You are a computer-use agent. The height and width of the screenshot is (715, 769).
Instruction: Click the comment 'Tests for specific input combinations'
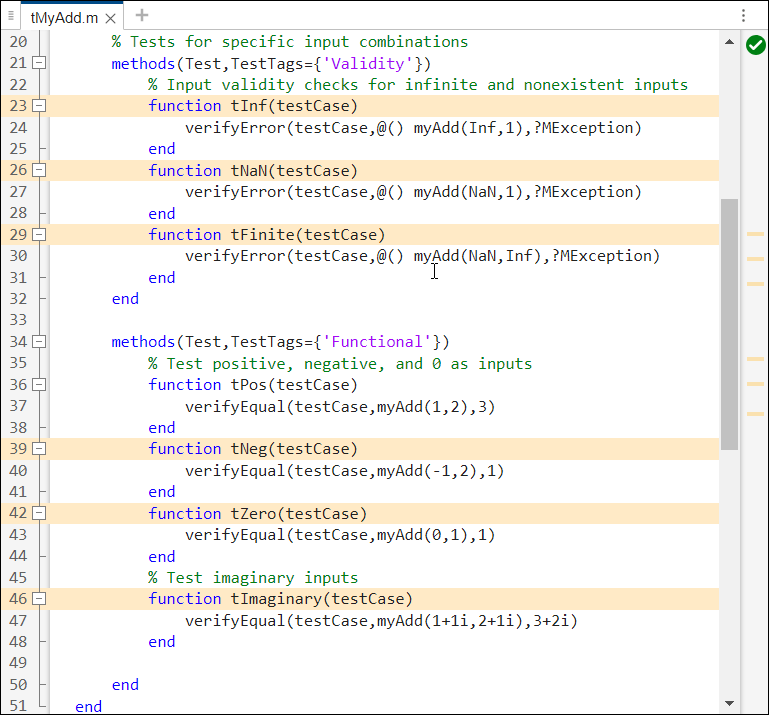(x=290, y=42)
